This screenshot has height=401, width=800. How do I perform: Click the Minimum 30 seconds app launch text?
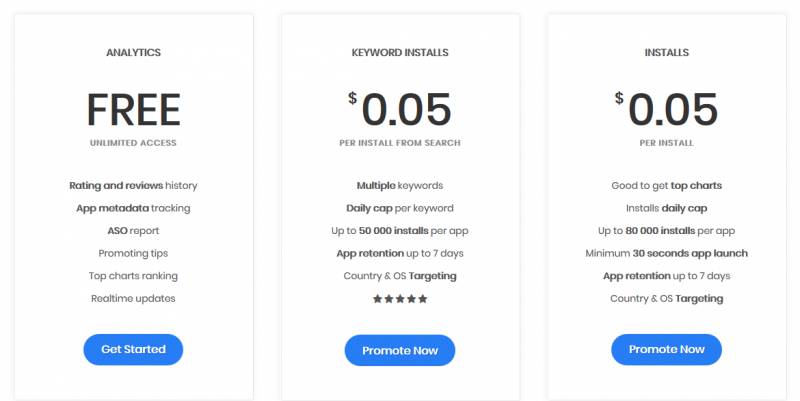(x=666, y=254)
